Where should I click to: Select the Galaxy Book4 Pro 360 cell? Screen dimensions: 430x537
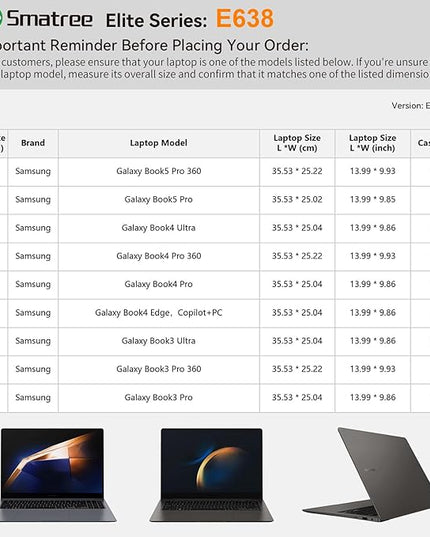pyautogui.click(x=159, y=256)
